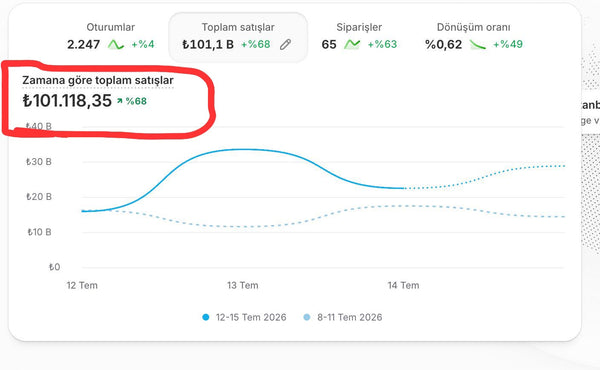Click the solid blue line peak near 13 Tem
Image resolution: width=600 pixels, height=370 pixels.
coord(243,149)
